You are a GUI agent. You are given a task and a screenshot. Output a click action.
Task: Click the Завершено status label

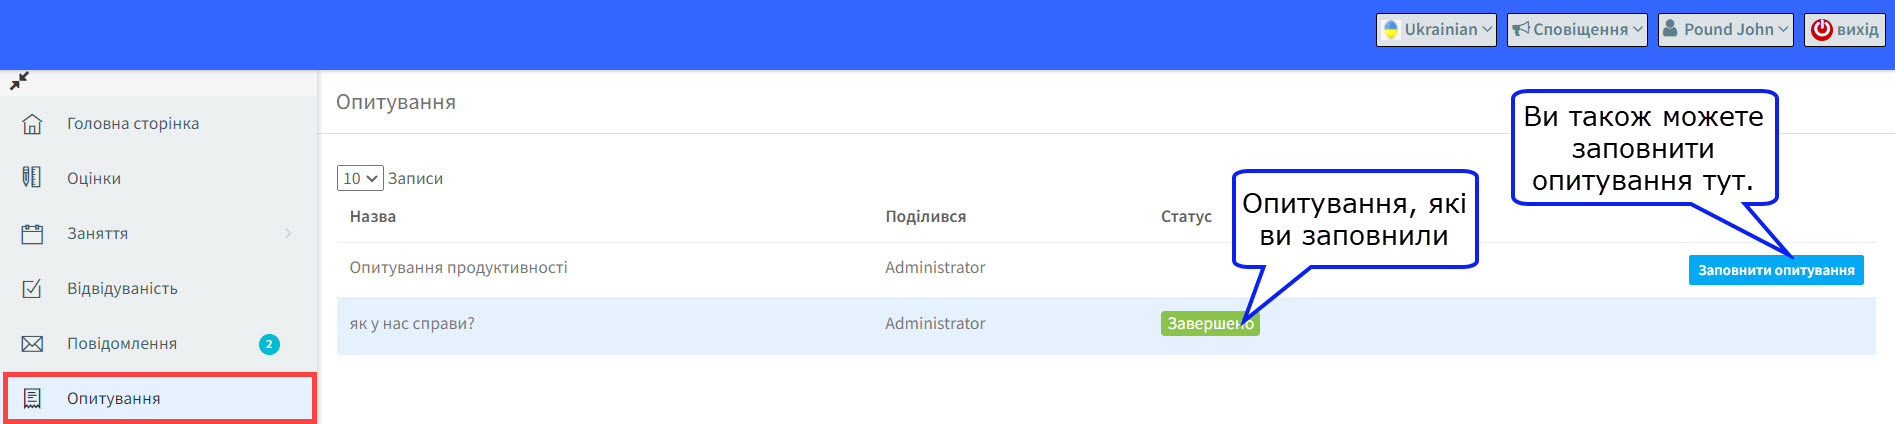coord(1210,324)
